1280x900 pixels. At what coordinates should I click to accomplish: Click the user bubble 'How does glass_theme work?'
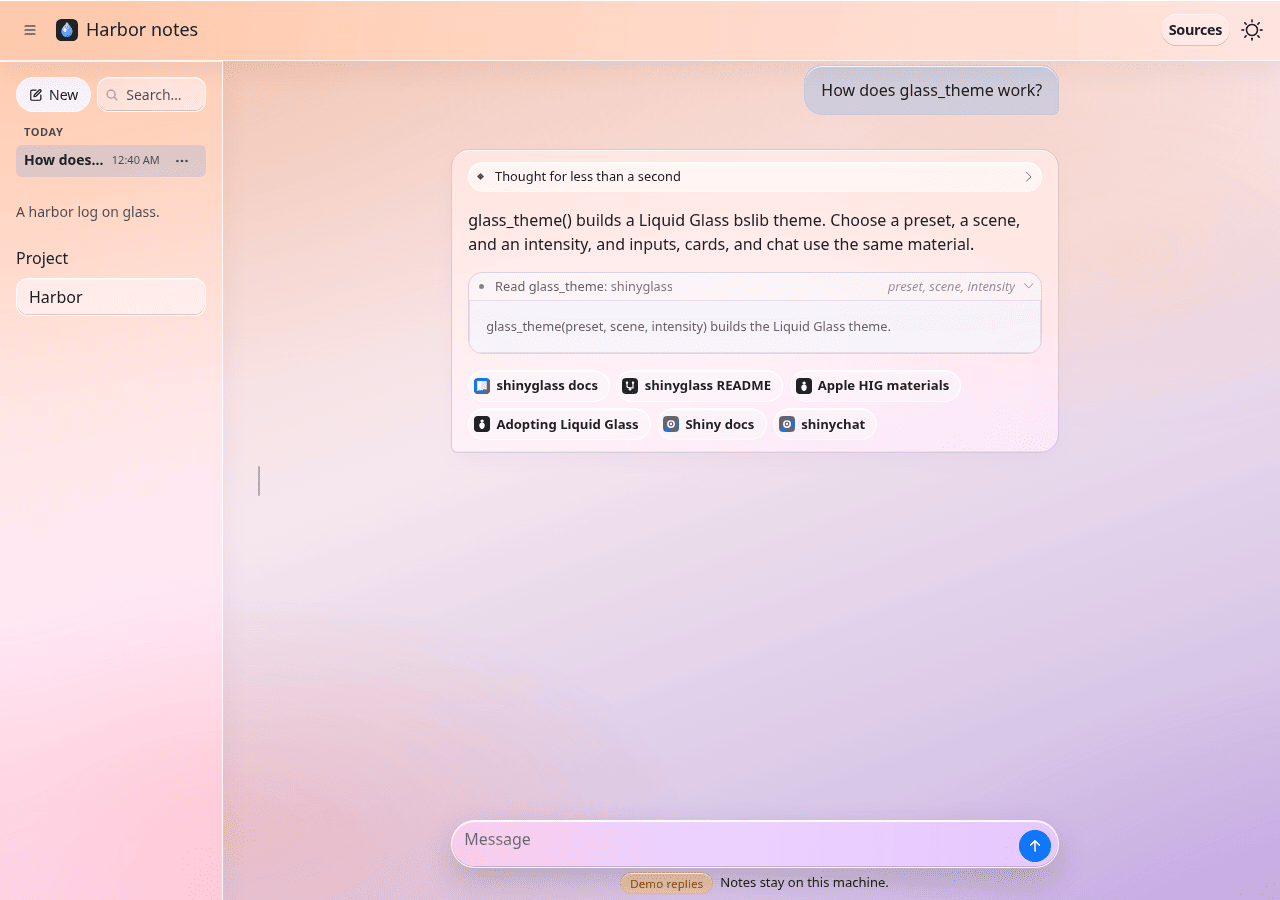tap(931, 91)
